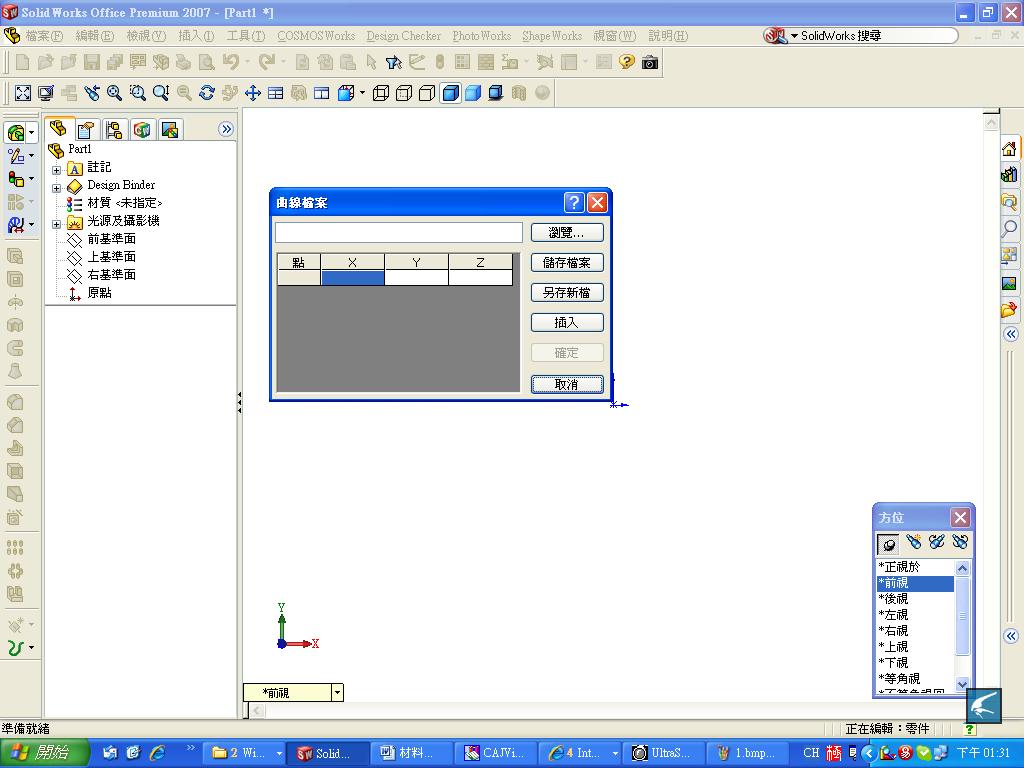Viewport: 1024px width, 768px height.
Task: Open the 工具(T) menu
Action: point(246,36)
